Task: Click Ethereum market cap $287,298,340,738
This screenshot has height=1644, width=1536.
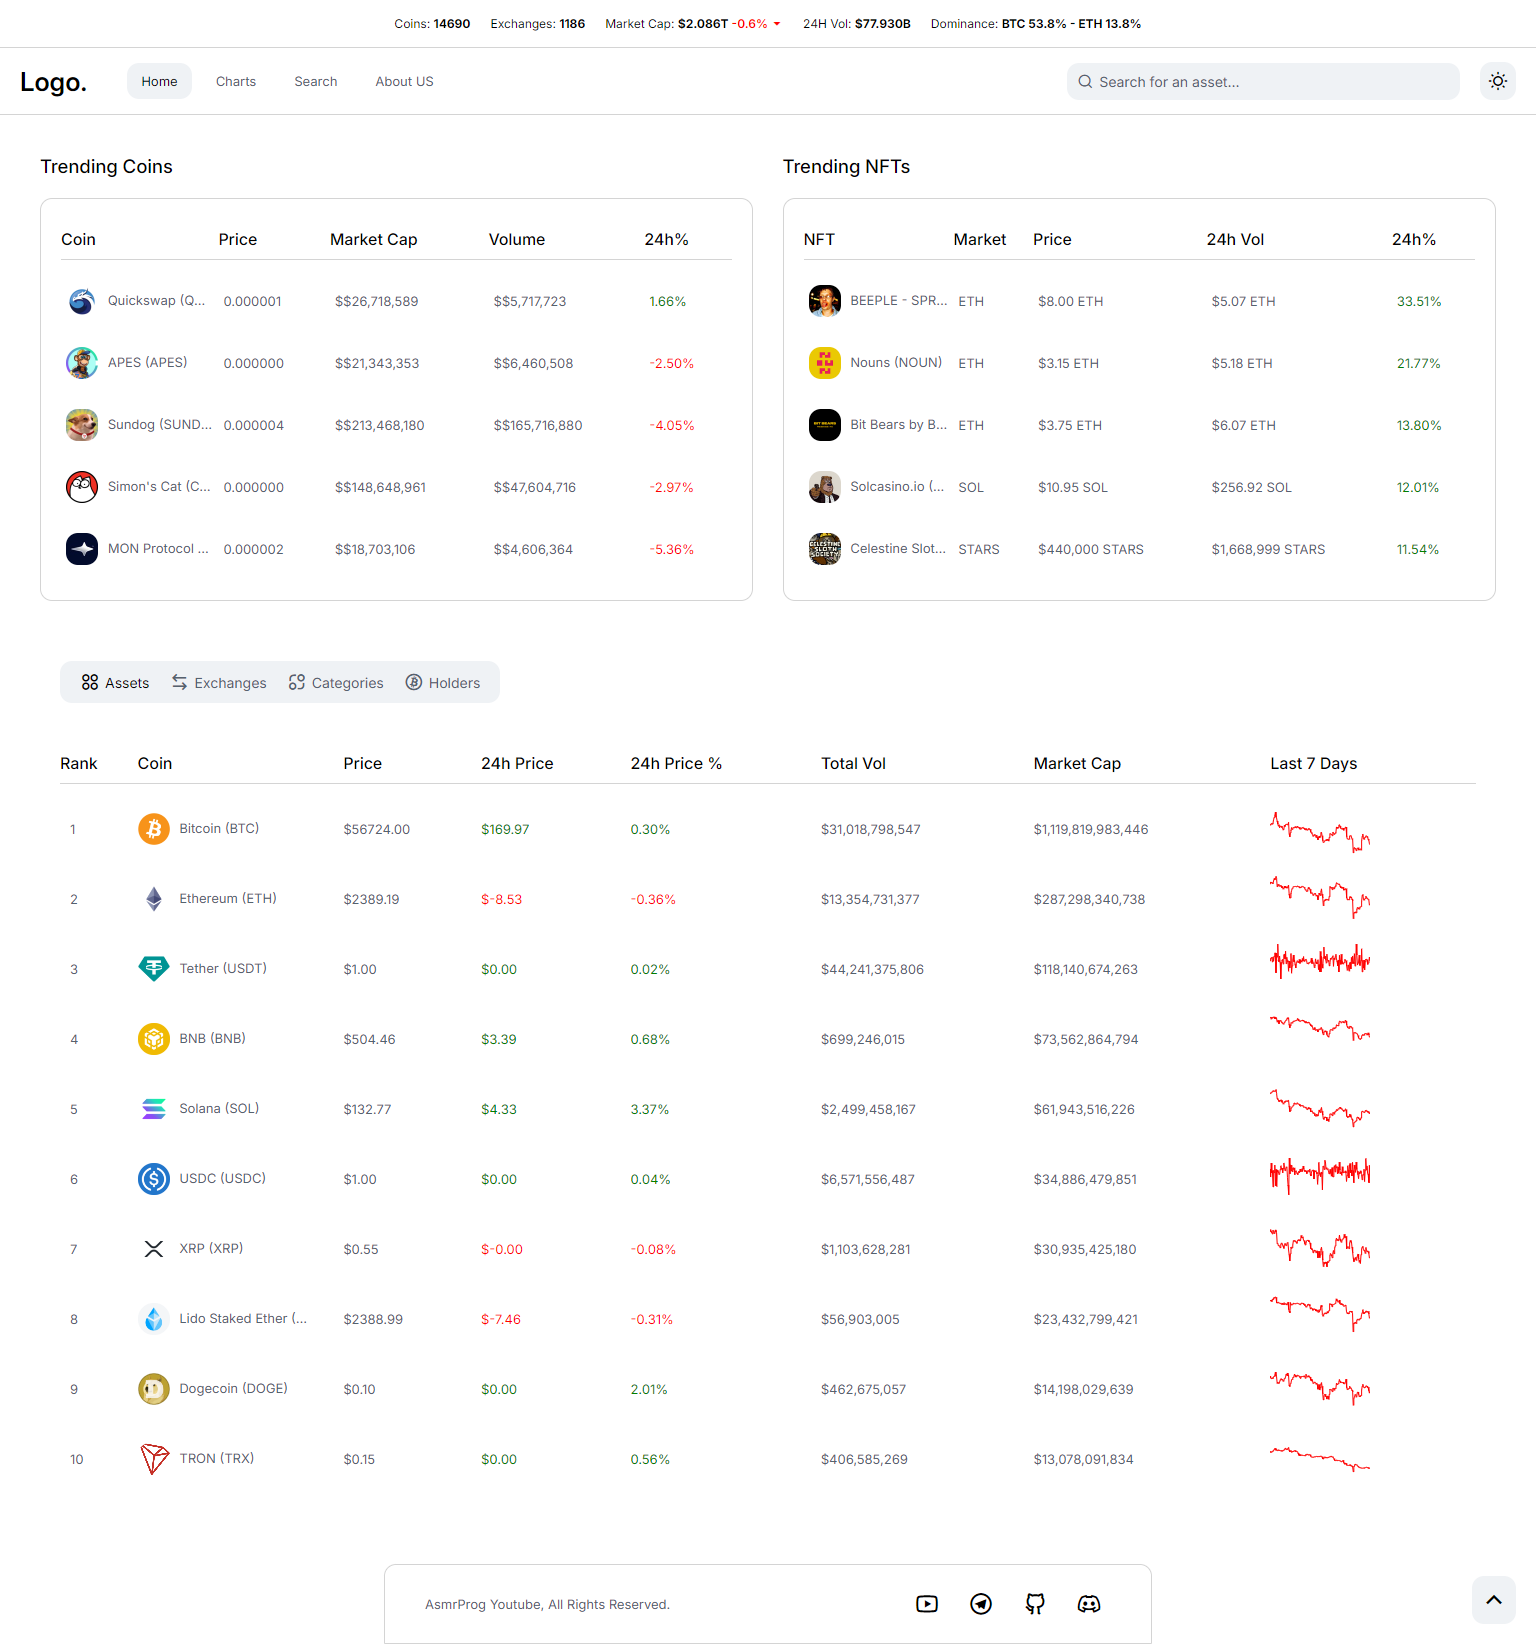Action: (x=1089, y=900)
